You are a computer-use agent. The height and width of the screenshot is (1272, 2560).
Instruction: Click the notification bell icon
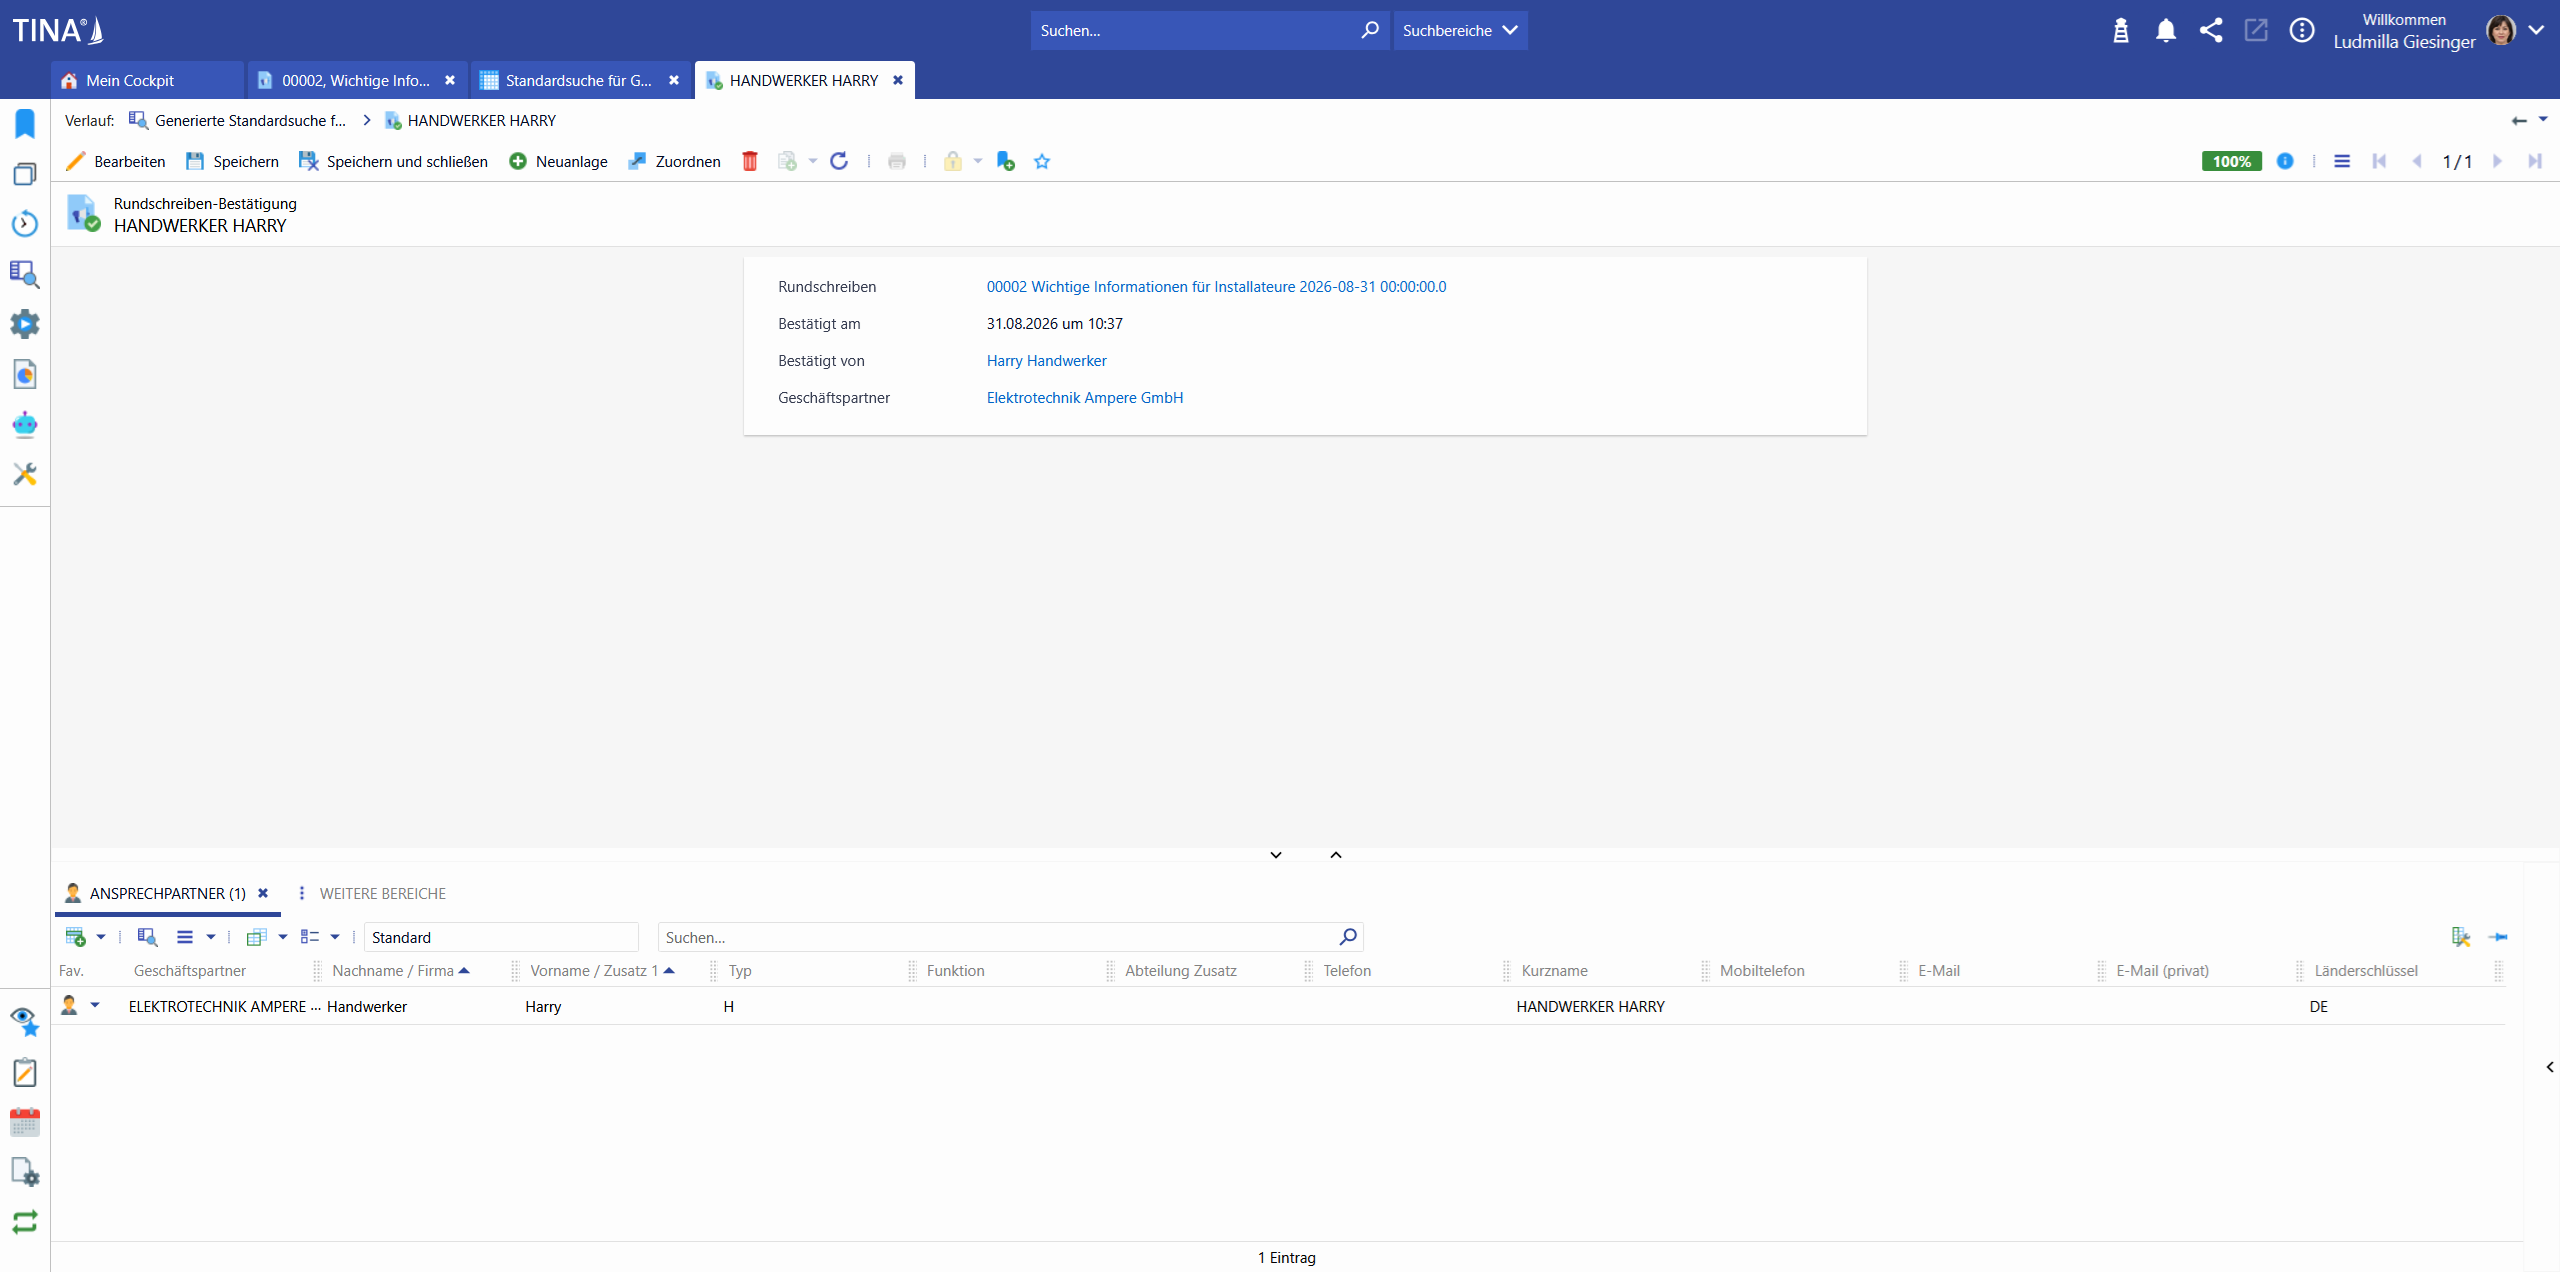[2166, 31]
